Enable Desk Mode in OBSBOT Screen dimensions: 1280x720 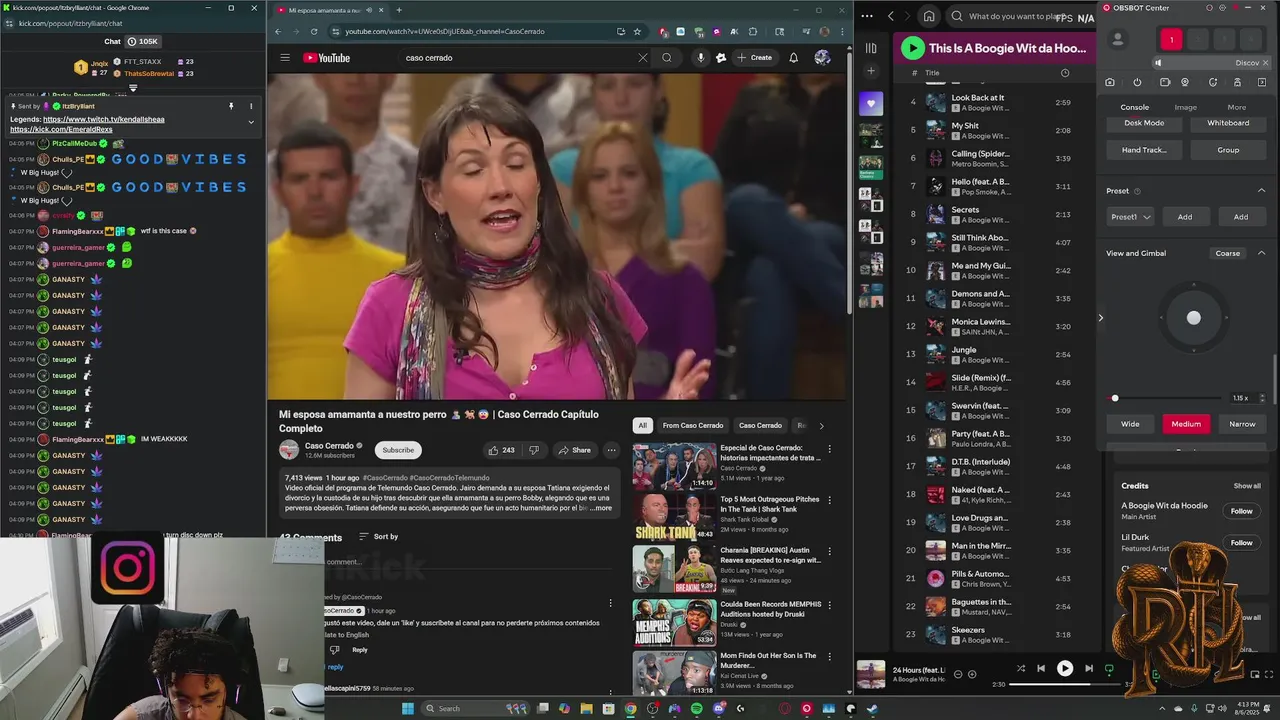[1144, 123]
